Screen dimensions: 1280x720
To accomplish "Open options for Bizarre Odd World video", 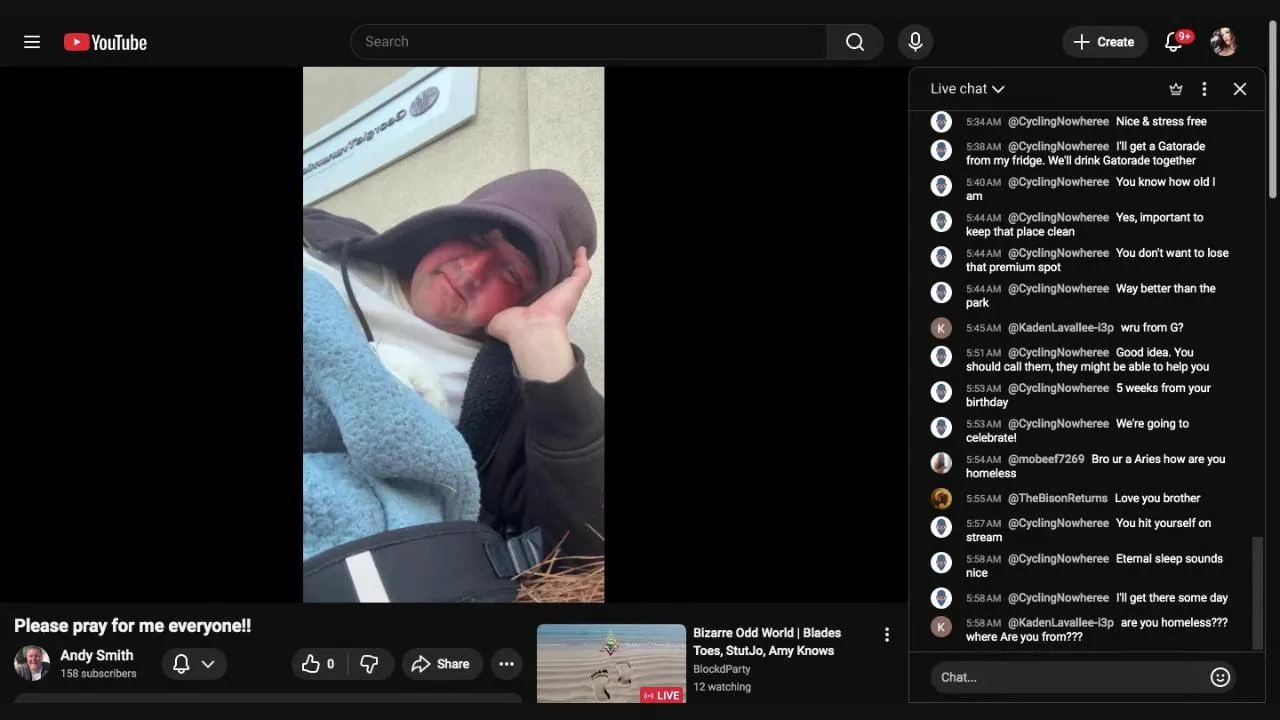I will (886, 635).
